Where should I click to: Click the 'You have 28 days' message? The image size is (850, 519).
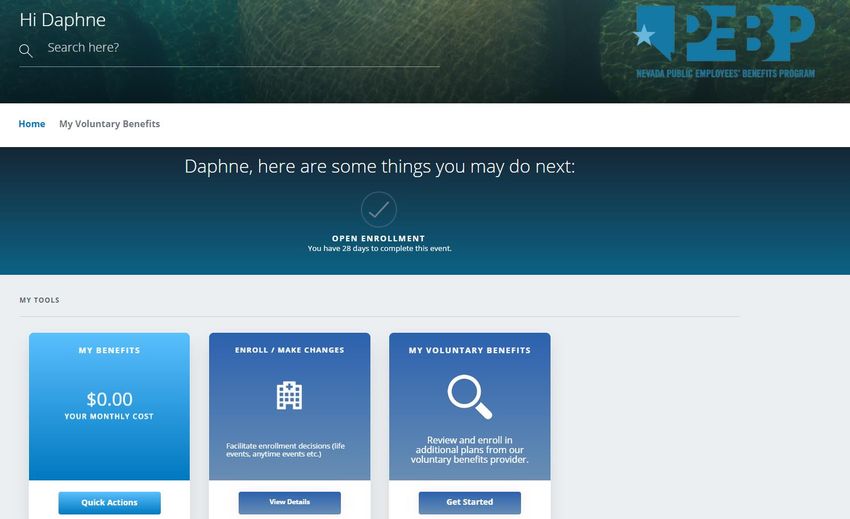pyautogui.click(x=379, y=248)
